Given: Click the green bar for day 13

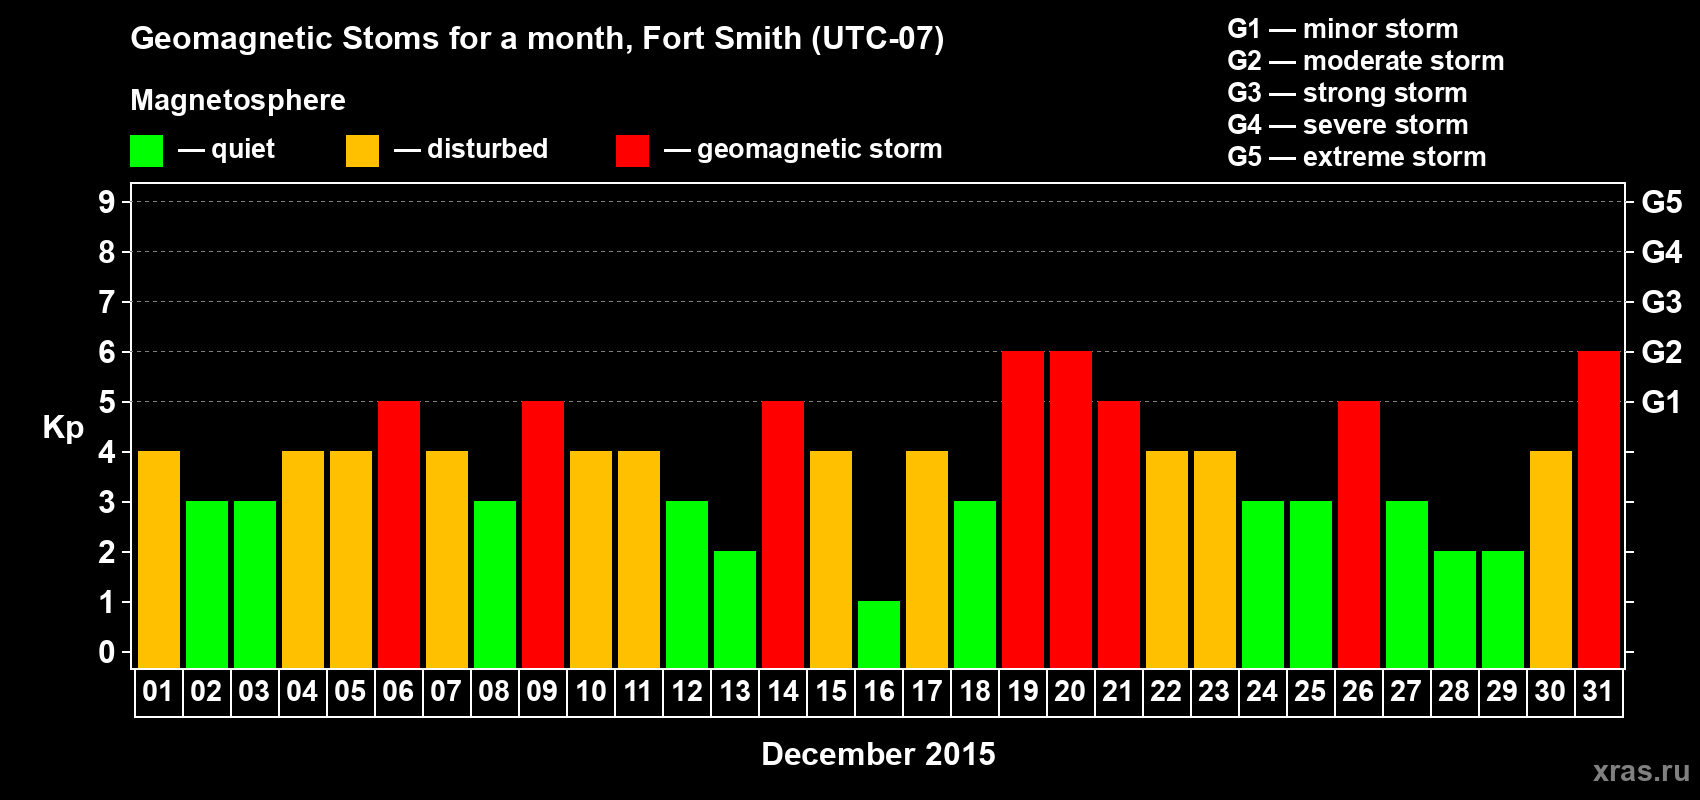Looking at the screenshot, I should click(735, 609).
